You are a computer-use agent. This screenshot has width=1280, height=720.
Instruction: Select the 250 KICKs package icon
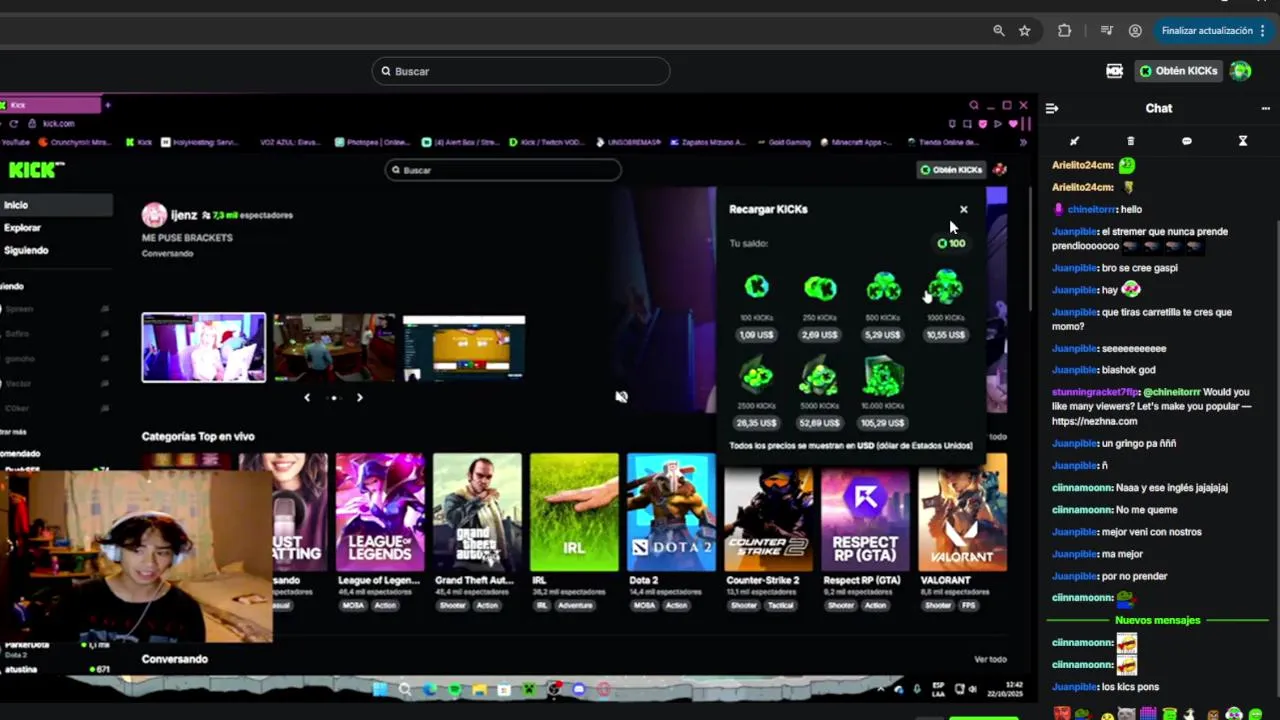click(x=820, y=288)
